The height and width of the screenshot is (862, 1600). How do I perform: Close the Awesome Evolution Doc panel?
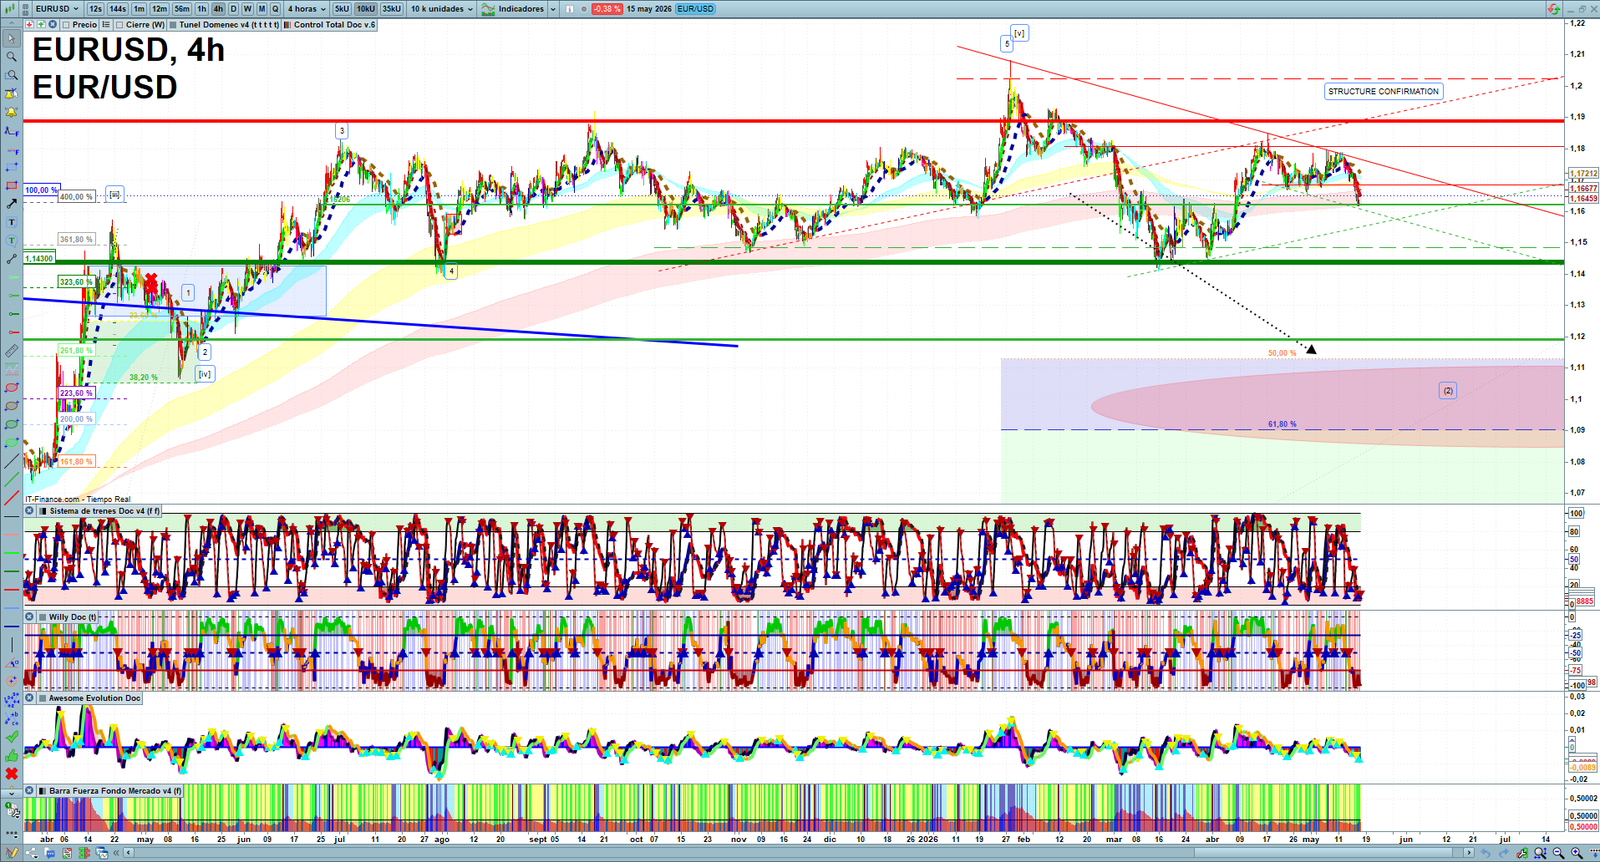tap(29, 698)
